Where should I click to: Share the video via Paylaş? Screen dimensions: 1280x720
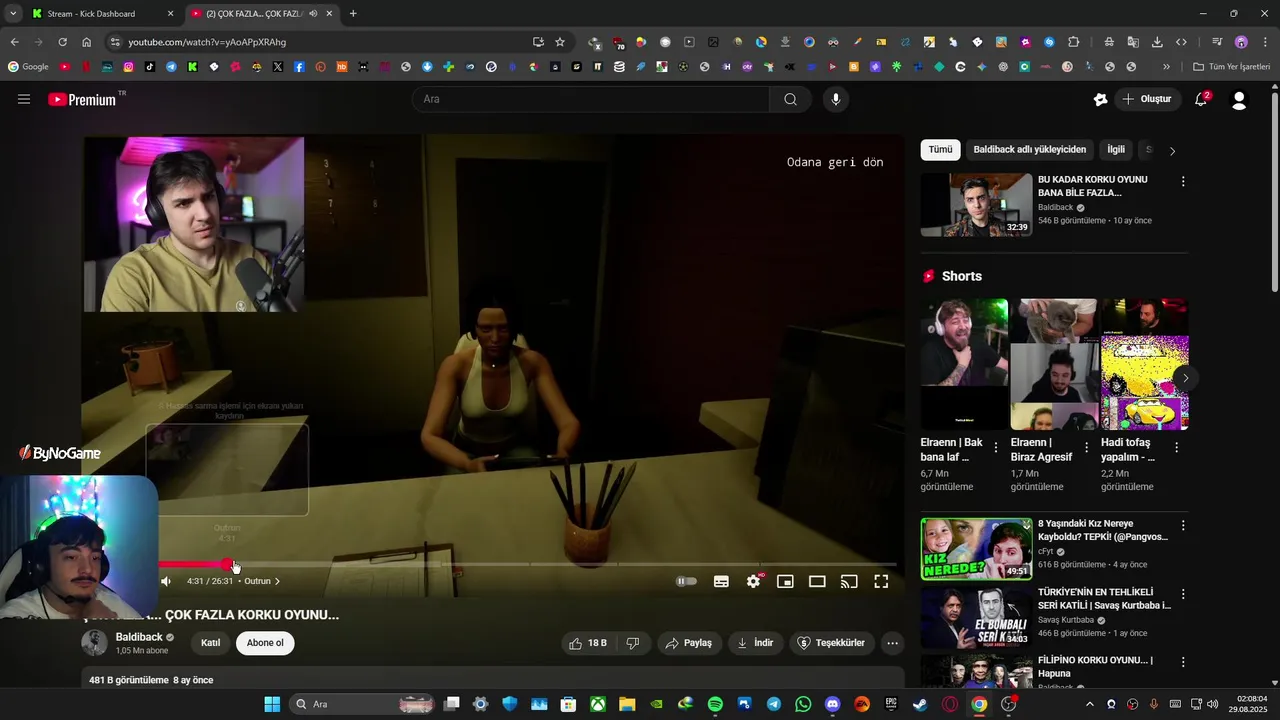tap(688, 643)
